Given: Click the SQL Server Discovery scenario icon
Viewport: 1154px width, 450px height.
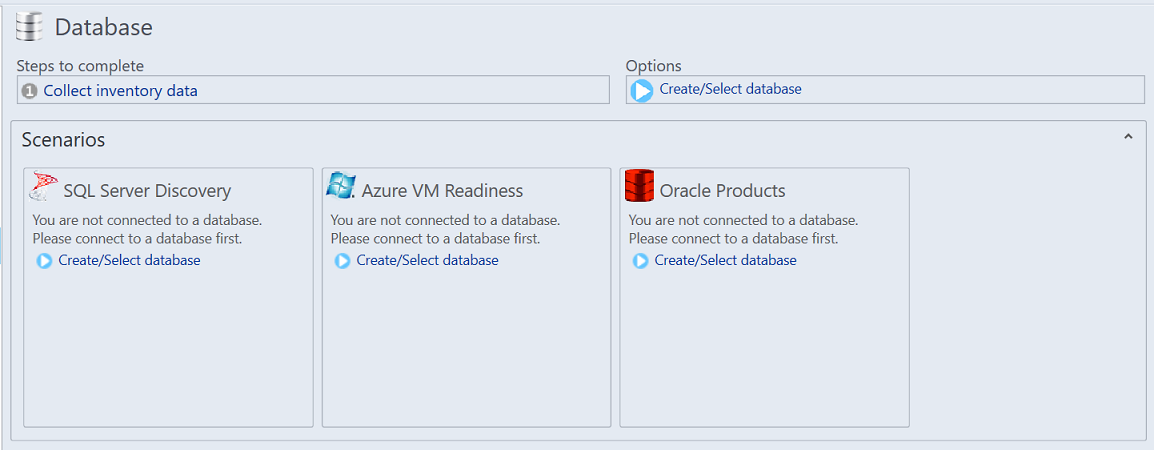Looking at the screenshot, I should pyautogui.click(x=45, y=187).
